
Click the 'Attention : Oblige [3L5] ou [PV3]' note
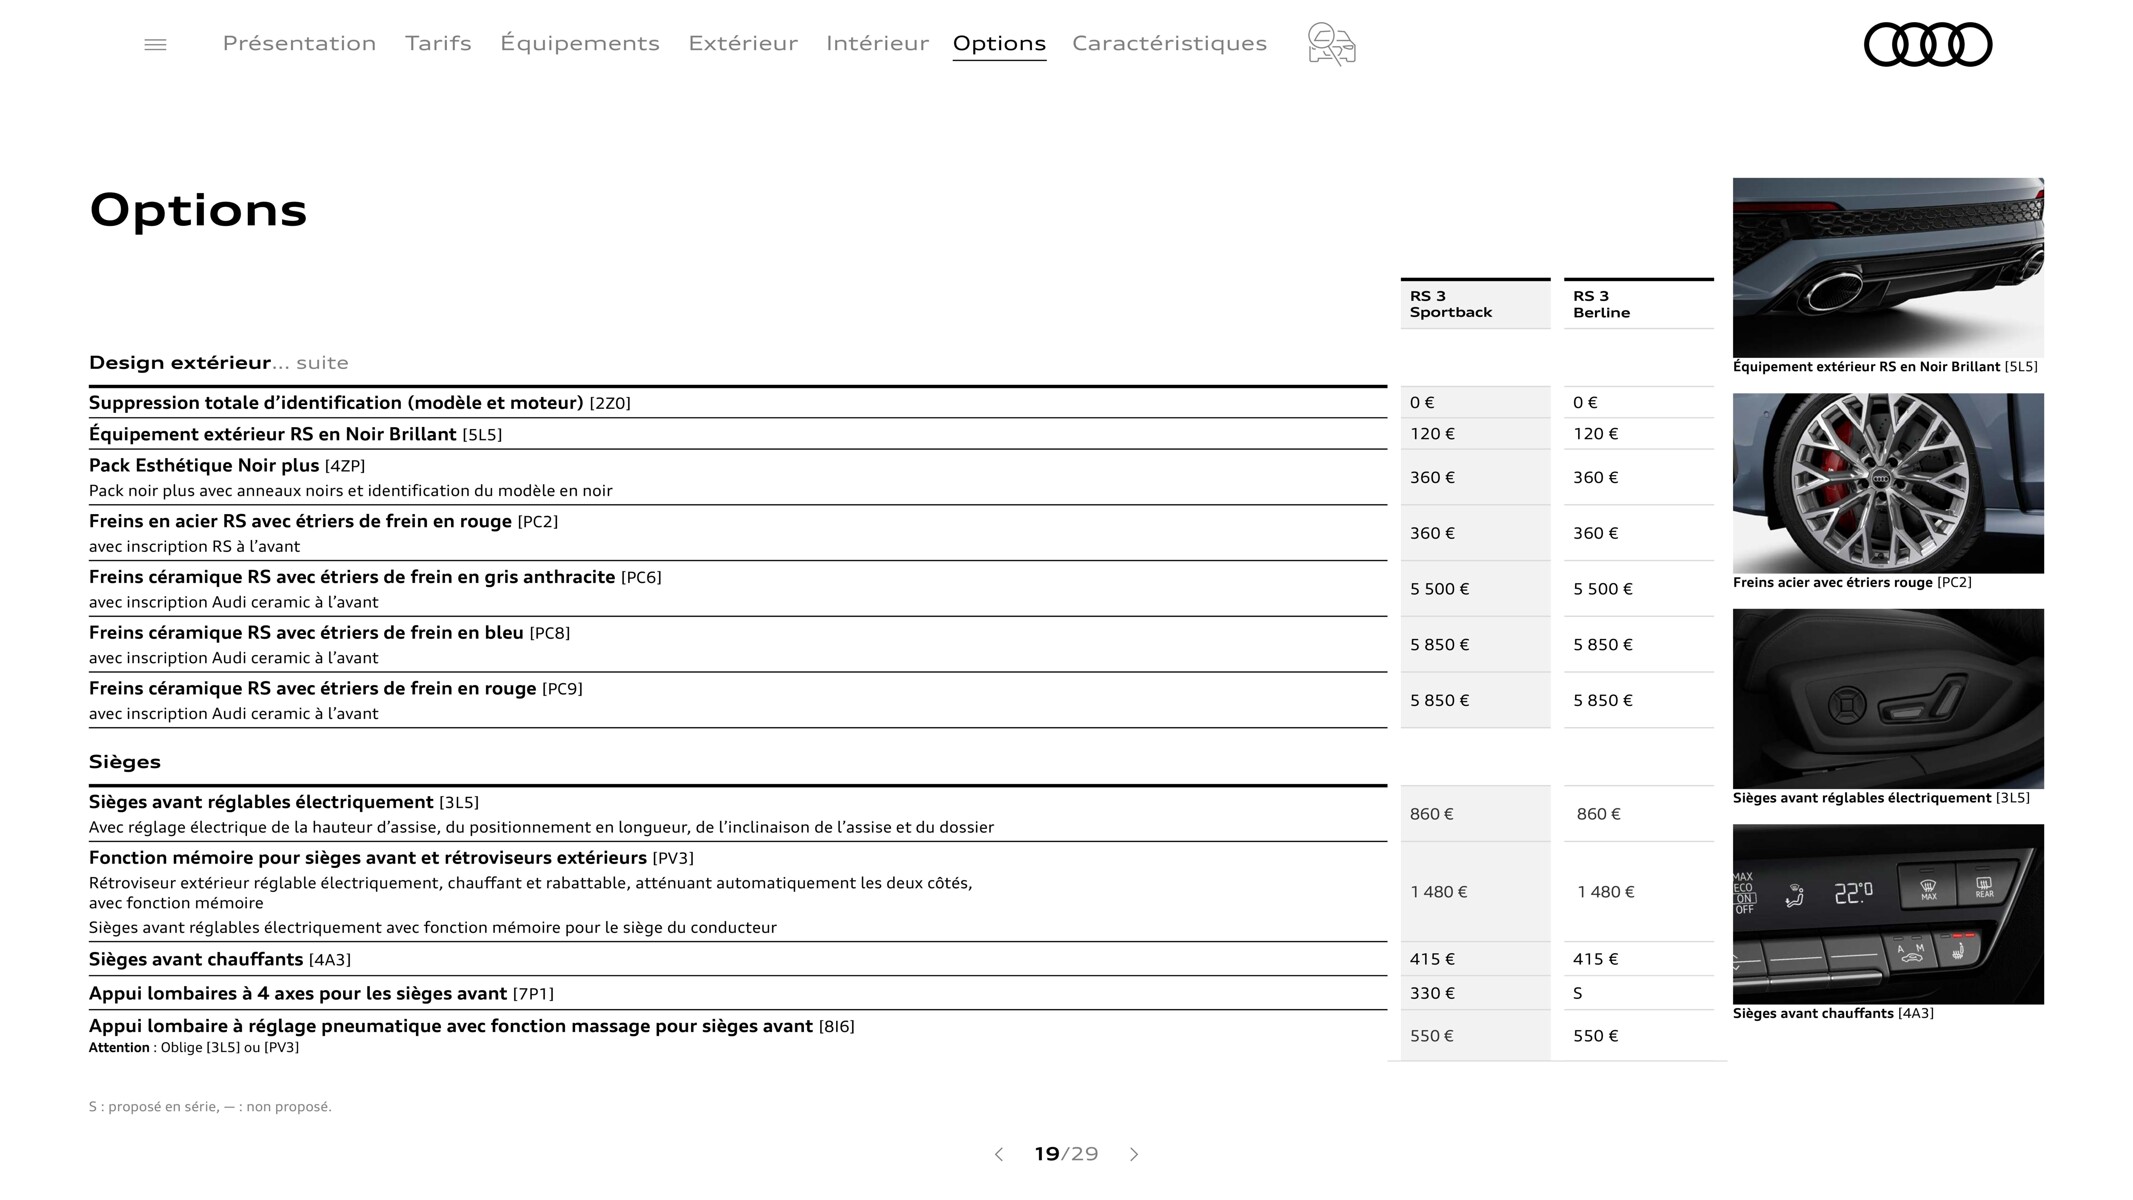(x=194, y=1048)
